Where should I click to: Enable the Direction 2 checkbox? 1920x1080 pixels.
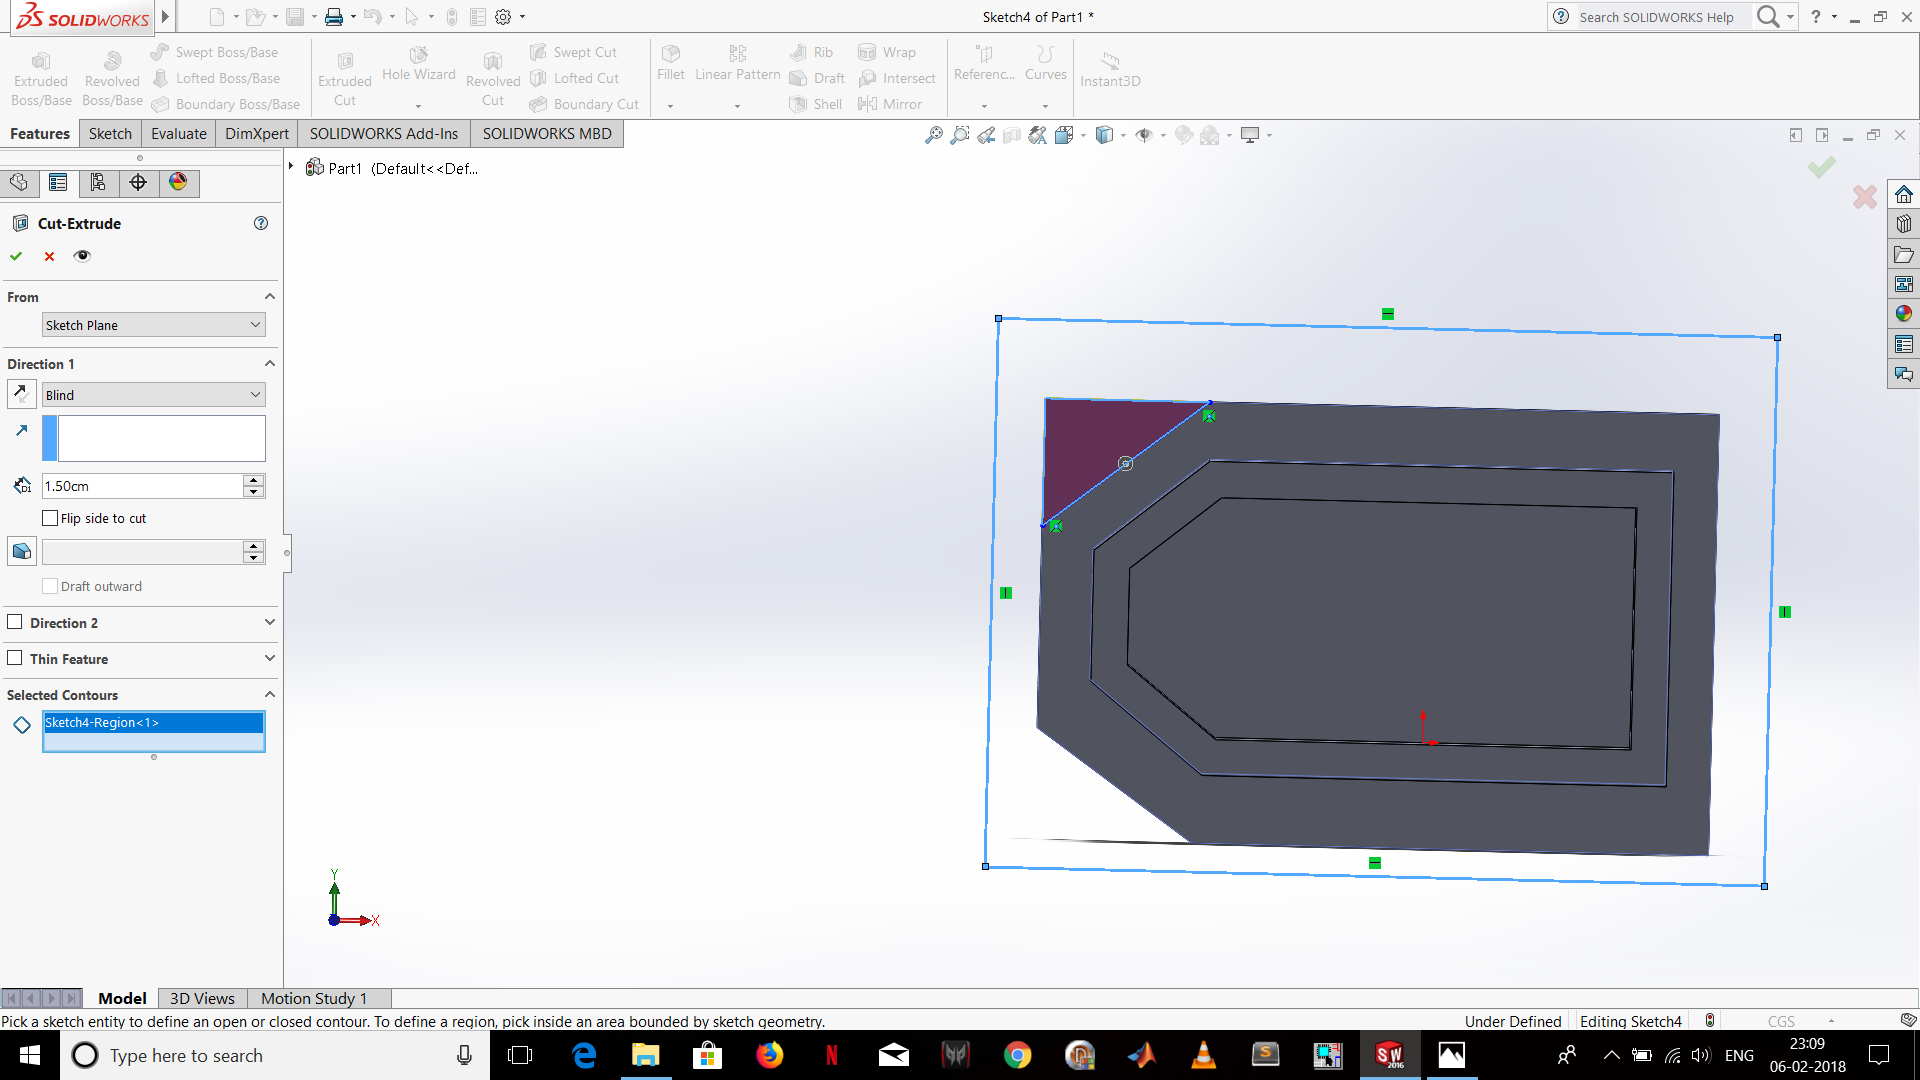point(15,622)
